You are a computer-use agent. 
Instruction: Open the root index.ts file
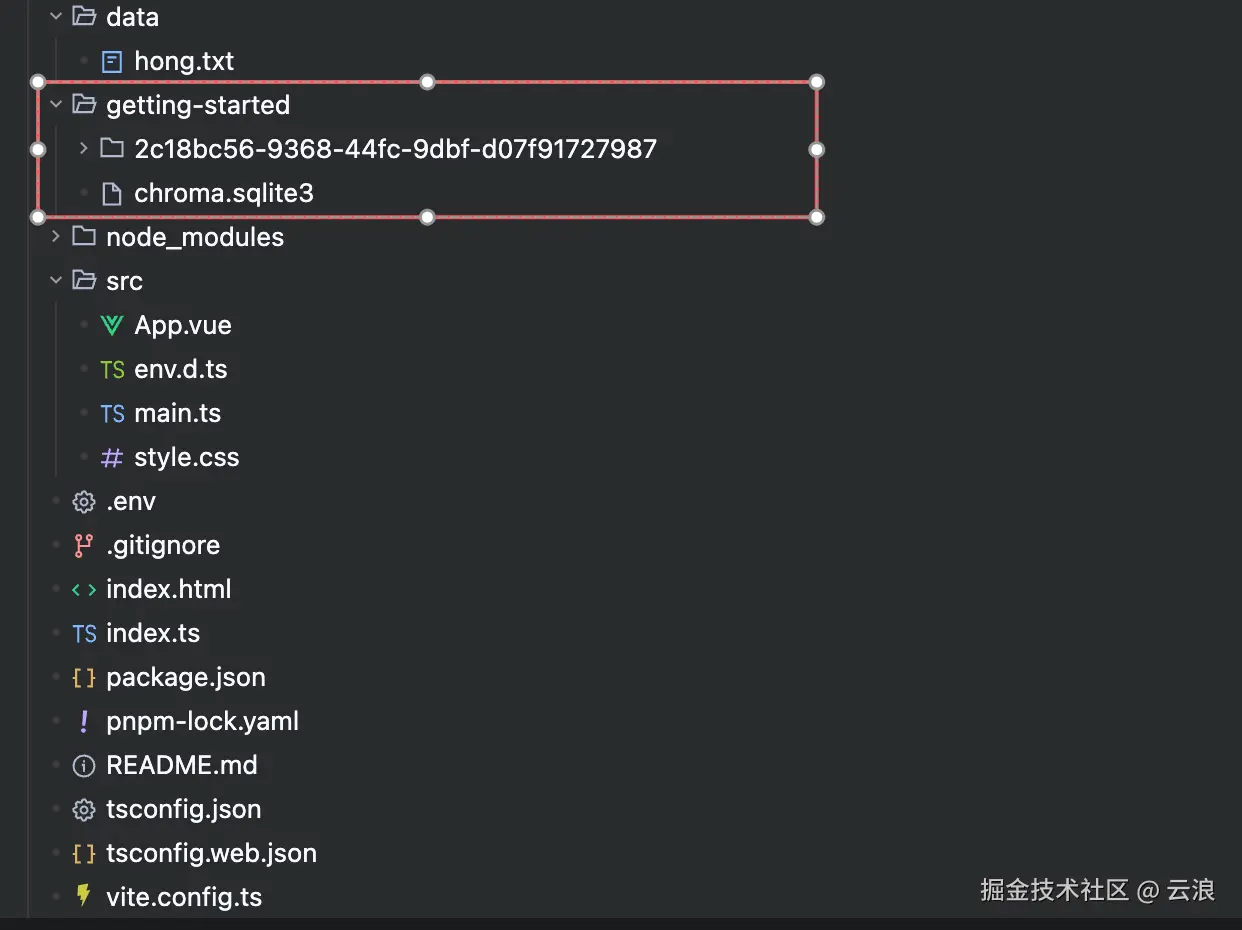click(153, 634)
